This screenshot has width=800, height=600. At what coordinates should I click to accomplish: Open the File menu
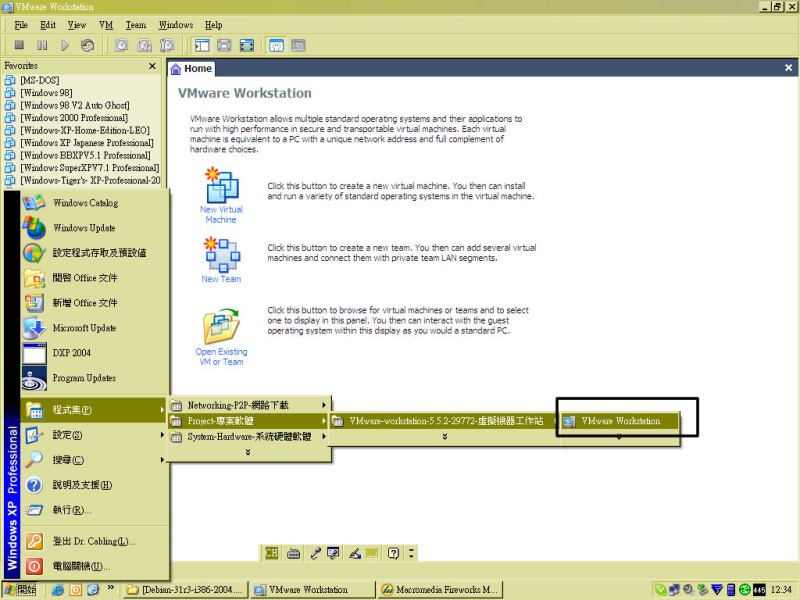point(21,25)
